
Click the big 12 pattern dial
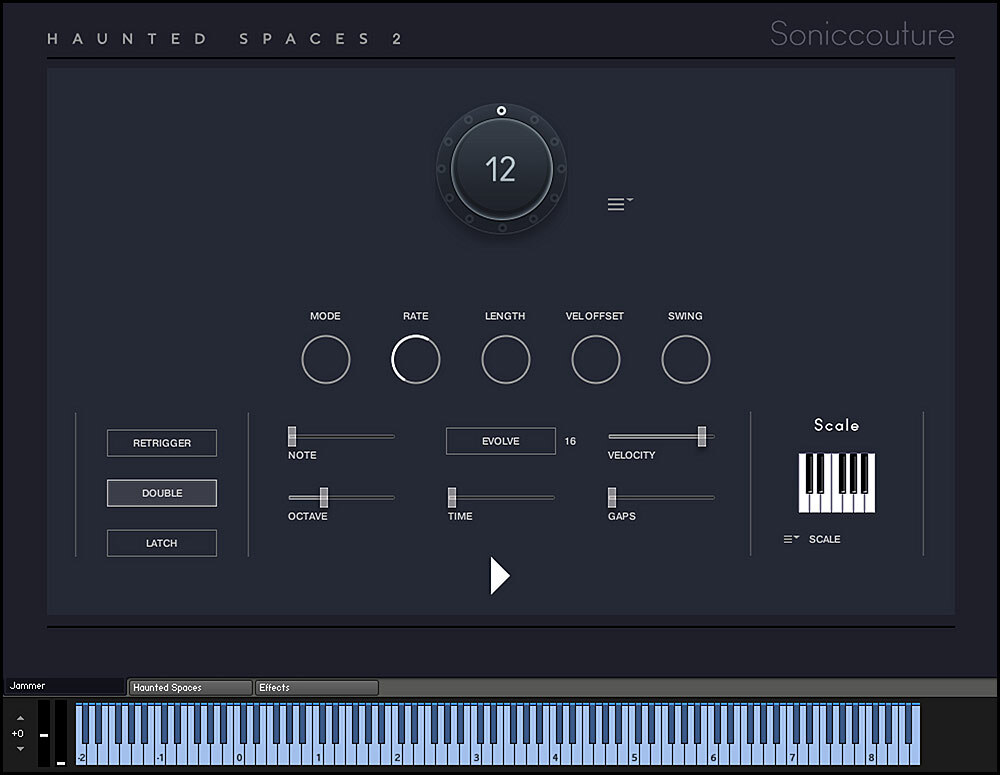click(x=501, y=170)
